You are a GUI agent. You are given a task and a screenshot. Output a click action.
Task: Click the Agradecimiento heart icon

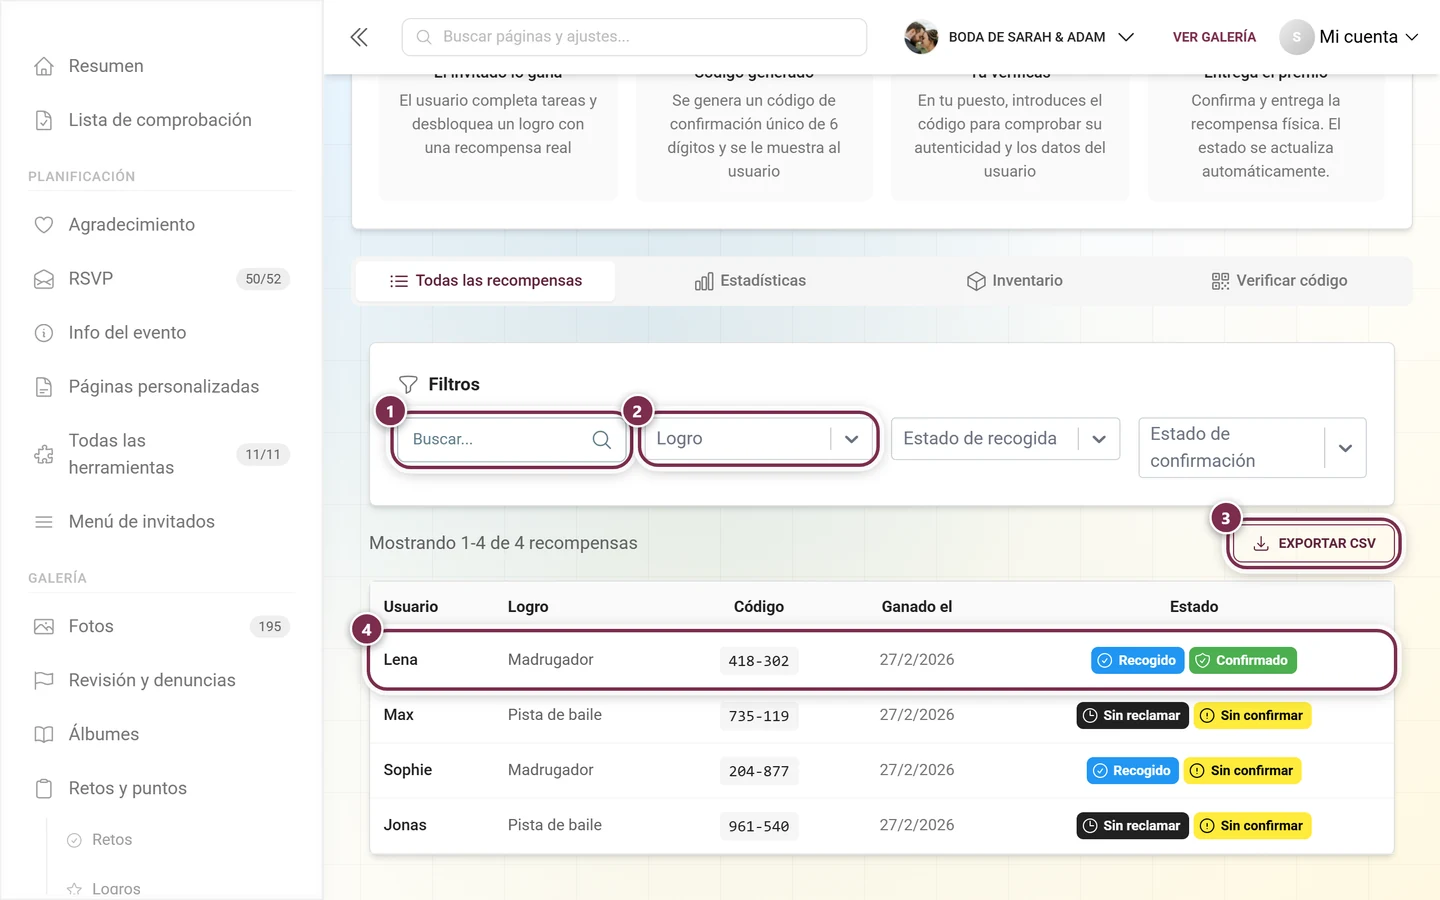44,225
